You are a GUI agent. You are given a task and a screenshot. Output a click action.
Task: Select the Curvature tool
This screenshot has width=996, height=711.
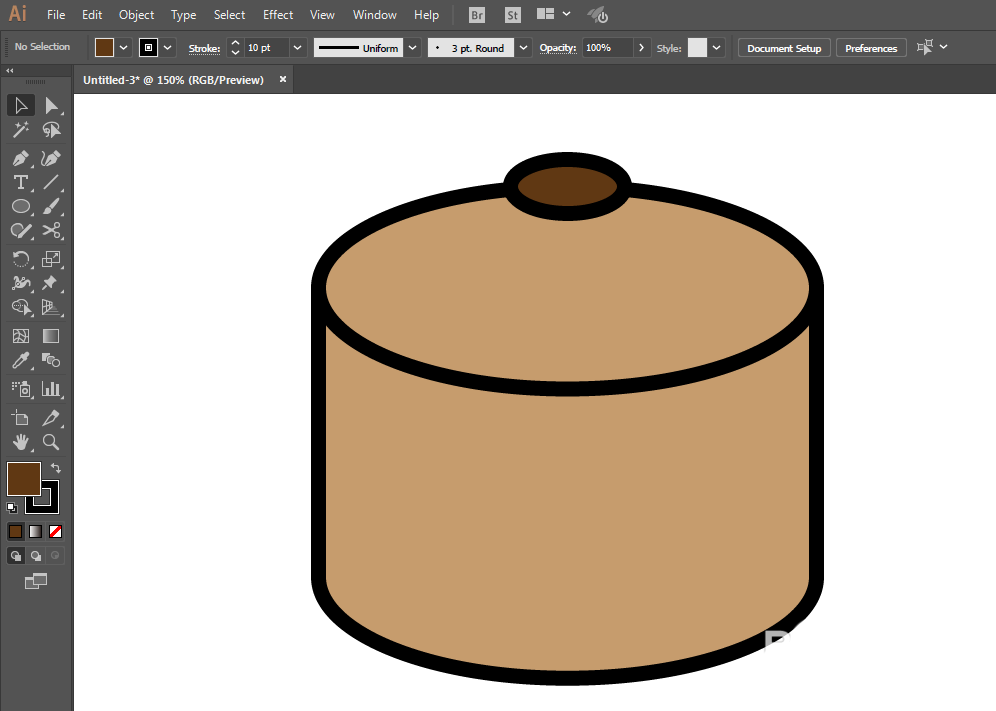pyautogui.click(x=51, y=158)
